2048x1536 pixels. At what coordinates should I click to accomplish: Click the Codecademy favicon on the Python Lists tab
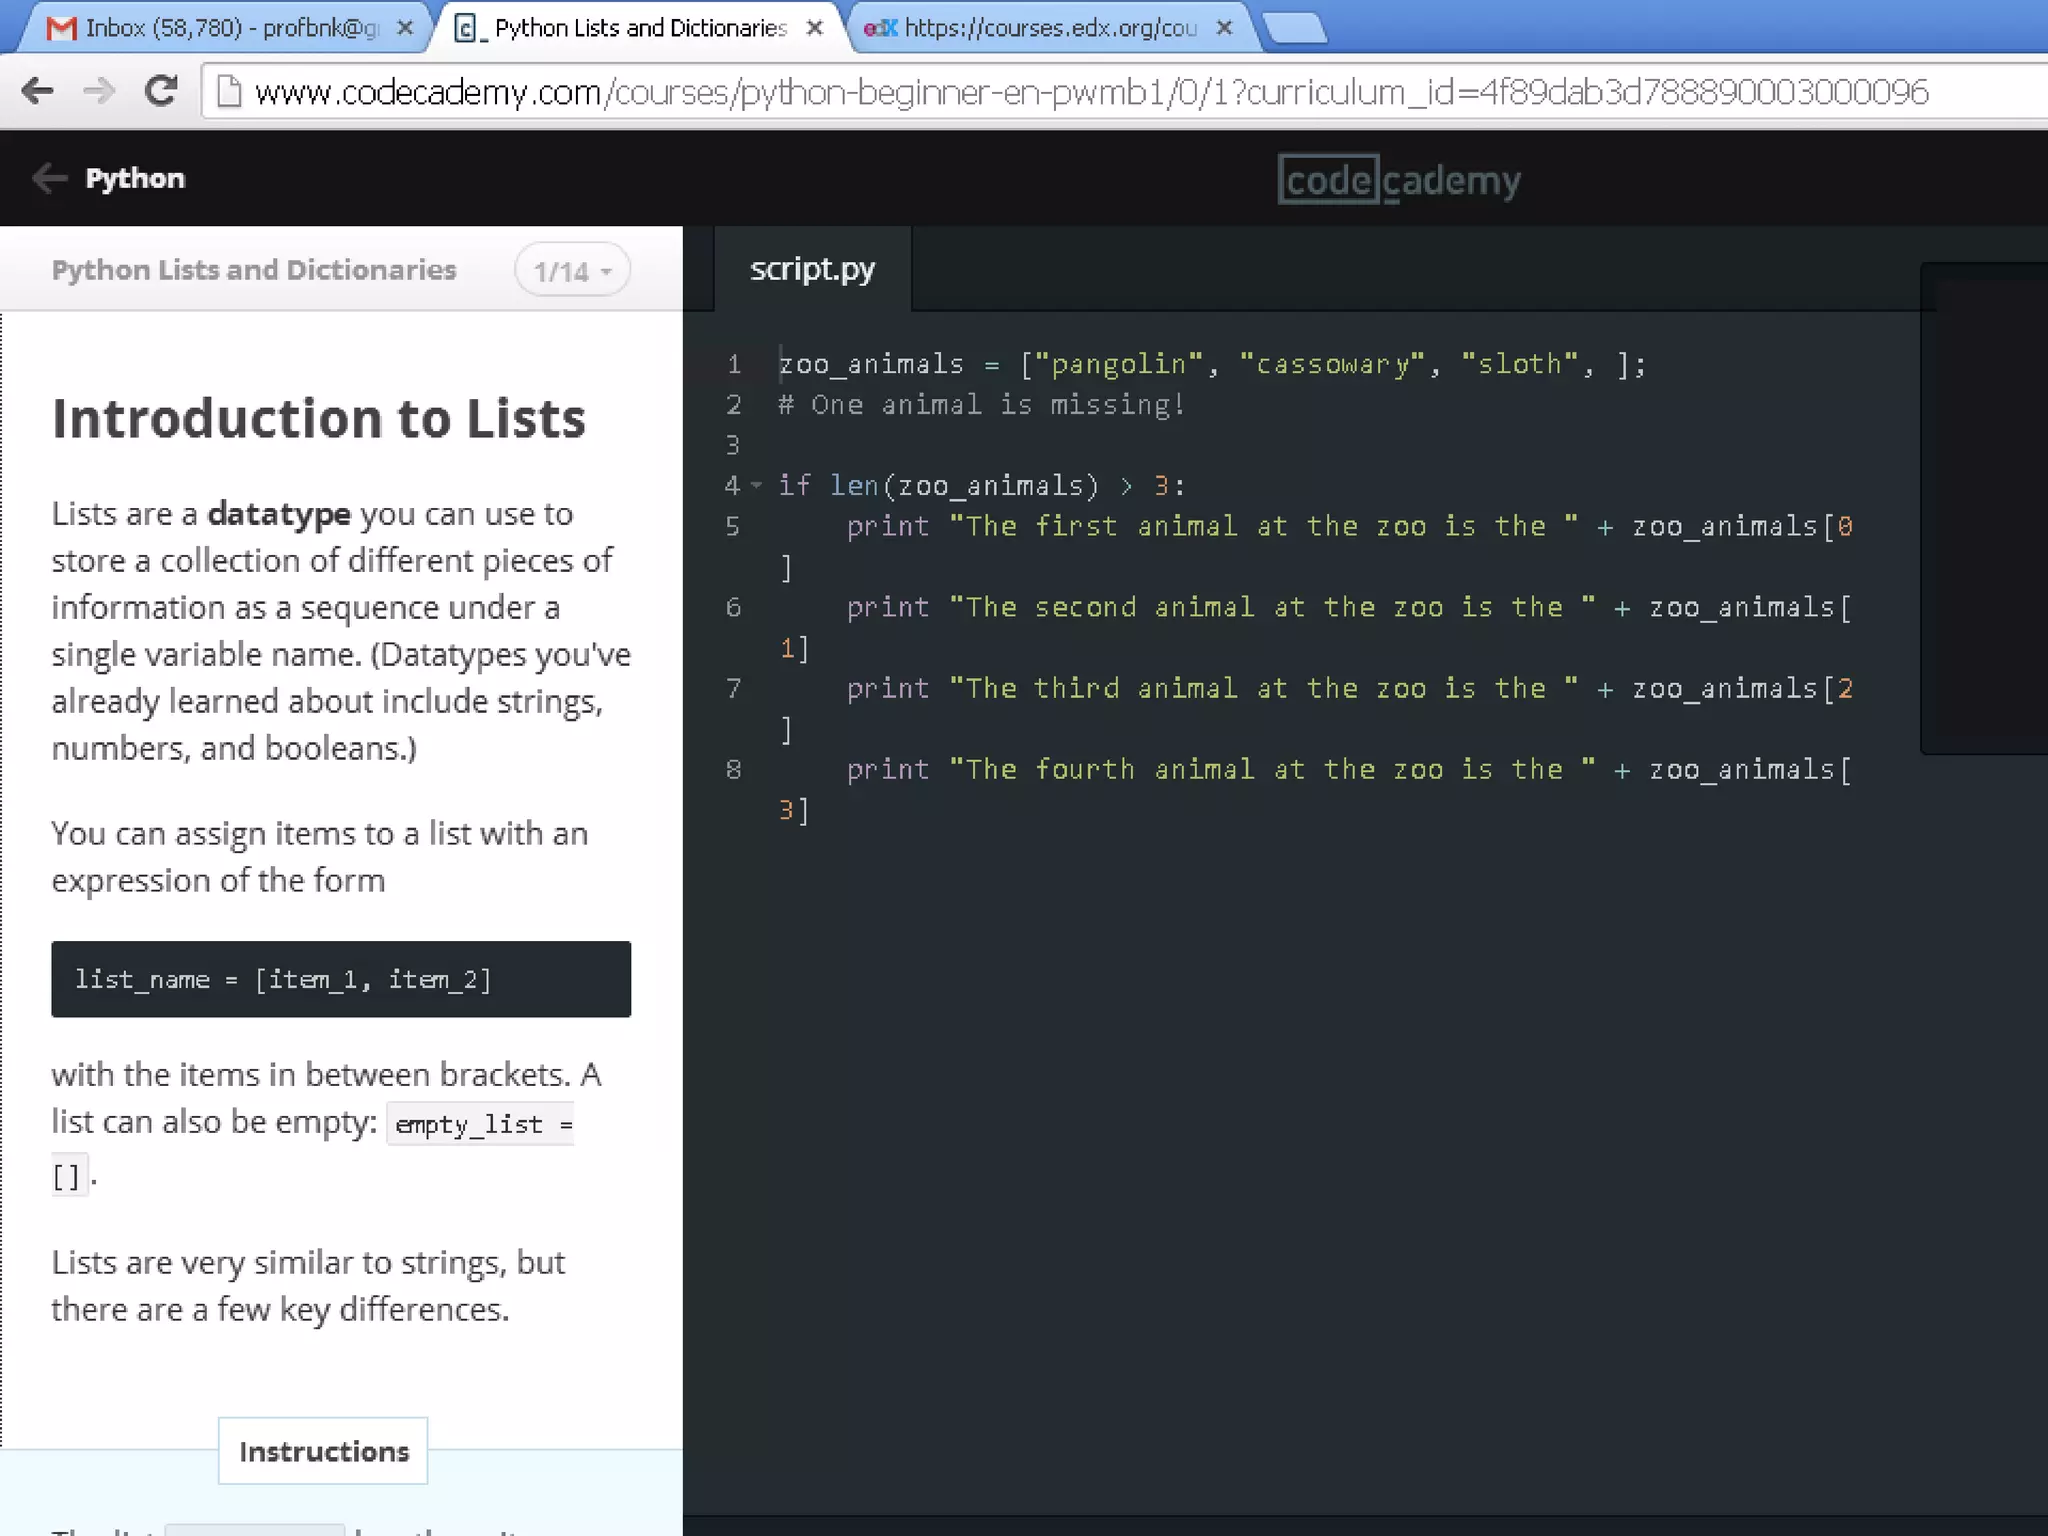point(466,28)
